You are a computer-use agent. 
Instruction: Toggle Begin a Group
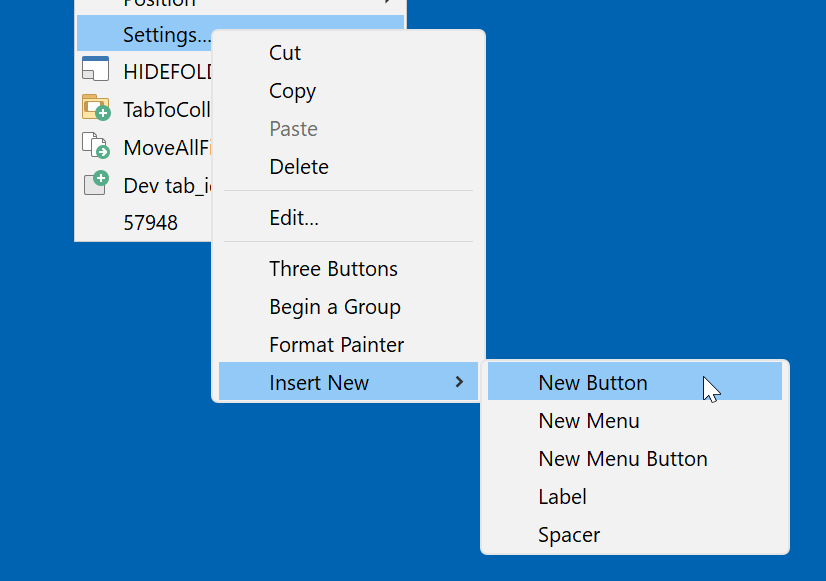(334, 307)
